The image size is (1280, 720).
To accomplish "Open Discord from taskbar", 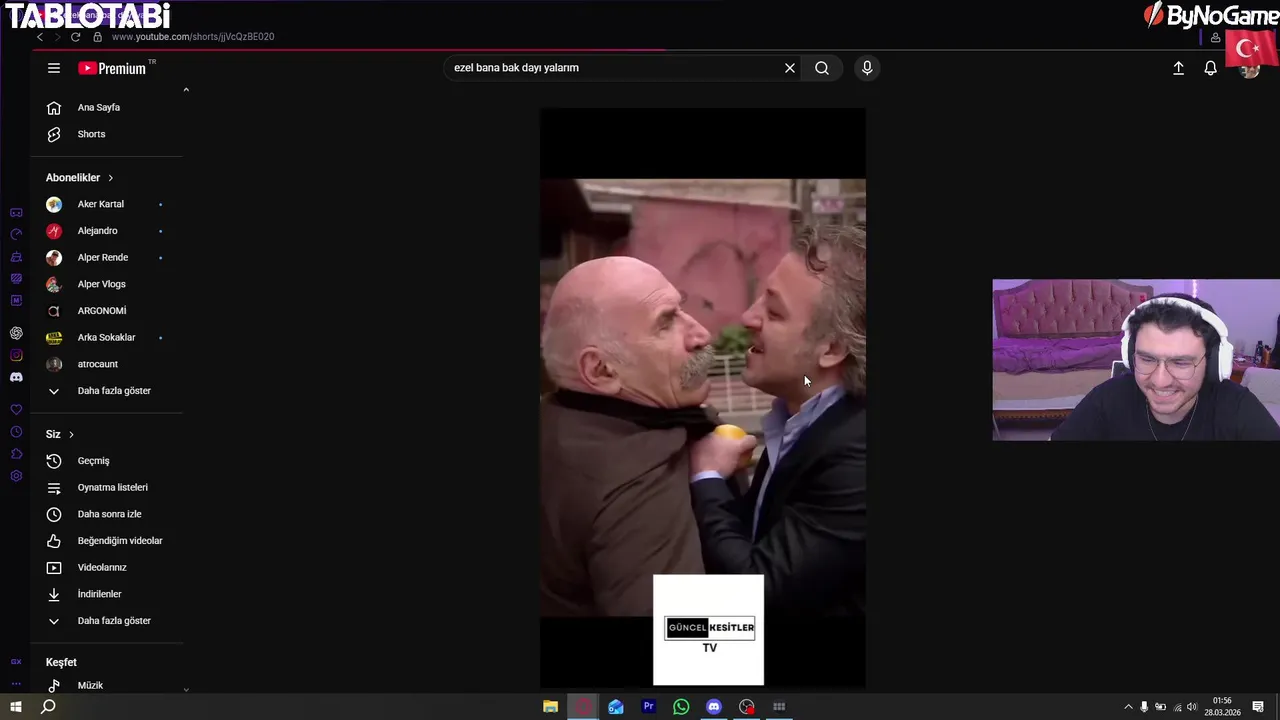I will pos(714,707).
